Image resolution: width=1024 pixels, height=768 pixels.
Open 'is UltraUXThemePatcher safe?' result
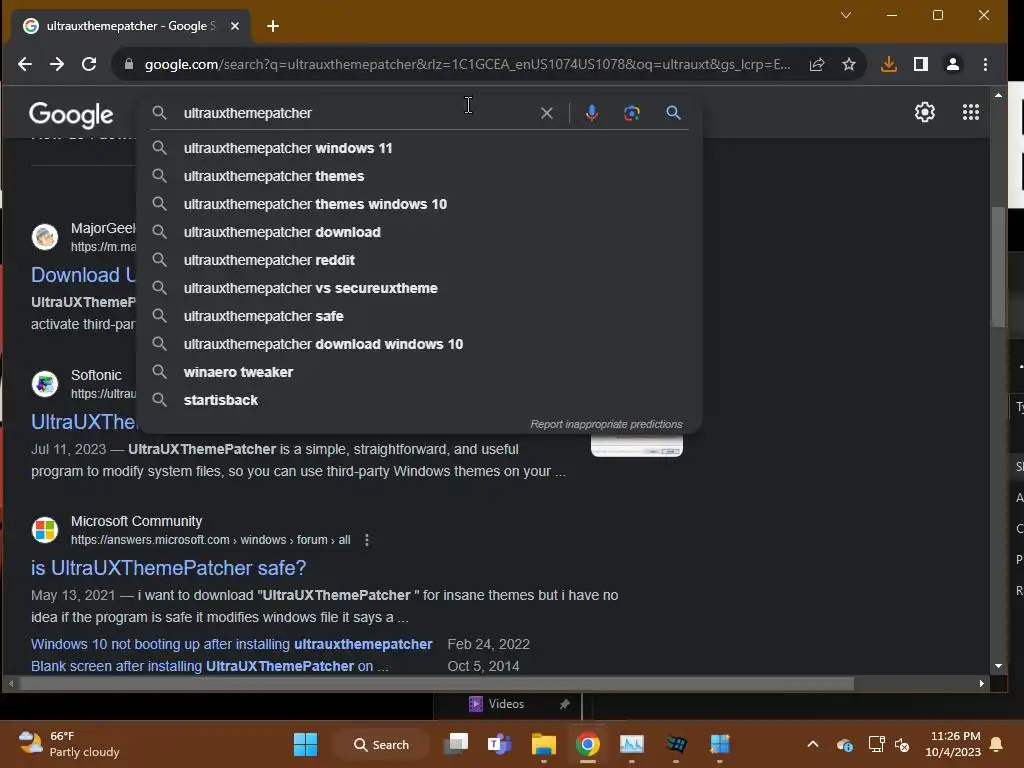pos(168,568)
